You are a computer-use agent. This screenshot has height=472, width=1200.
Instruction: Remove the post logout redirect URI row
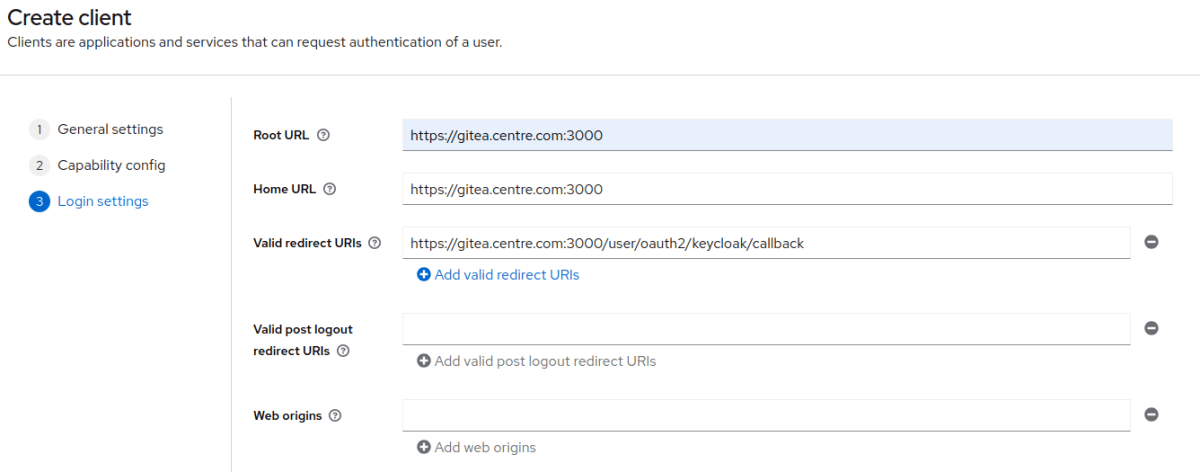pyautogui.click(x=1151, y=328)
